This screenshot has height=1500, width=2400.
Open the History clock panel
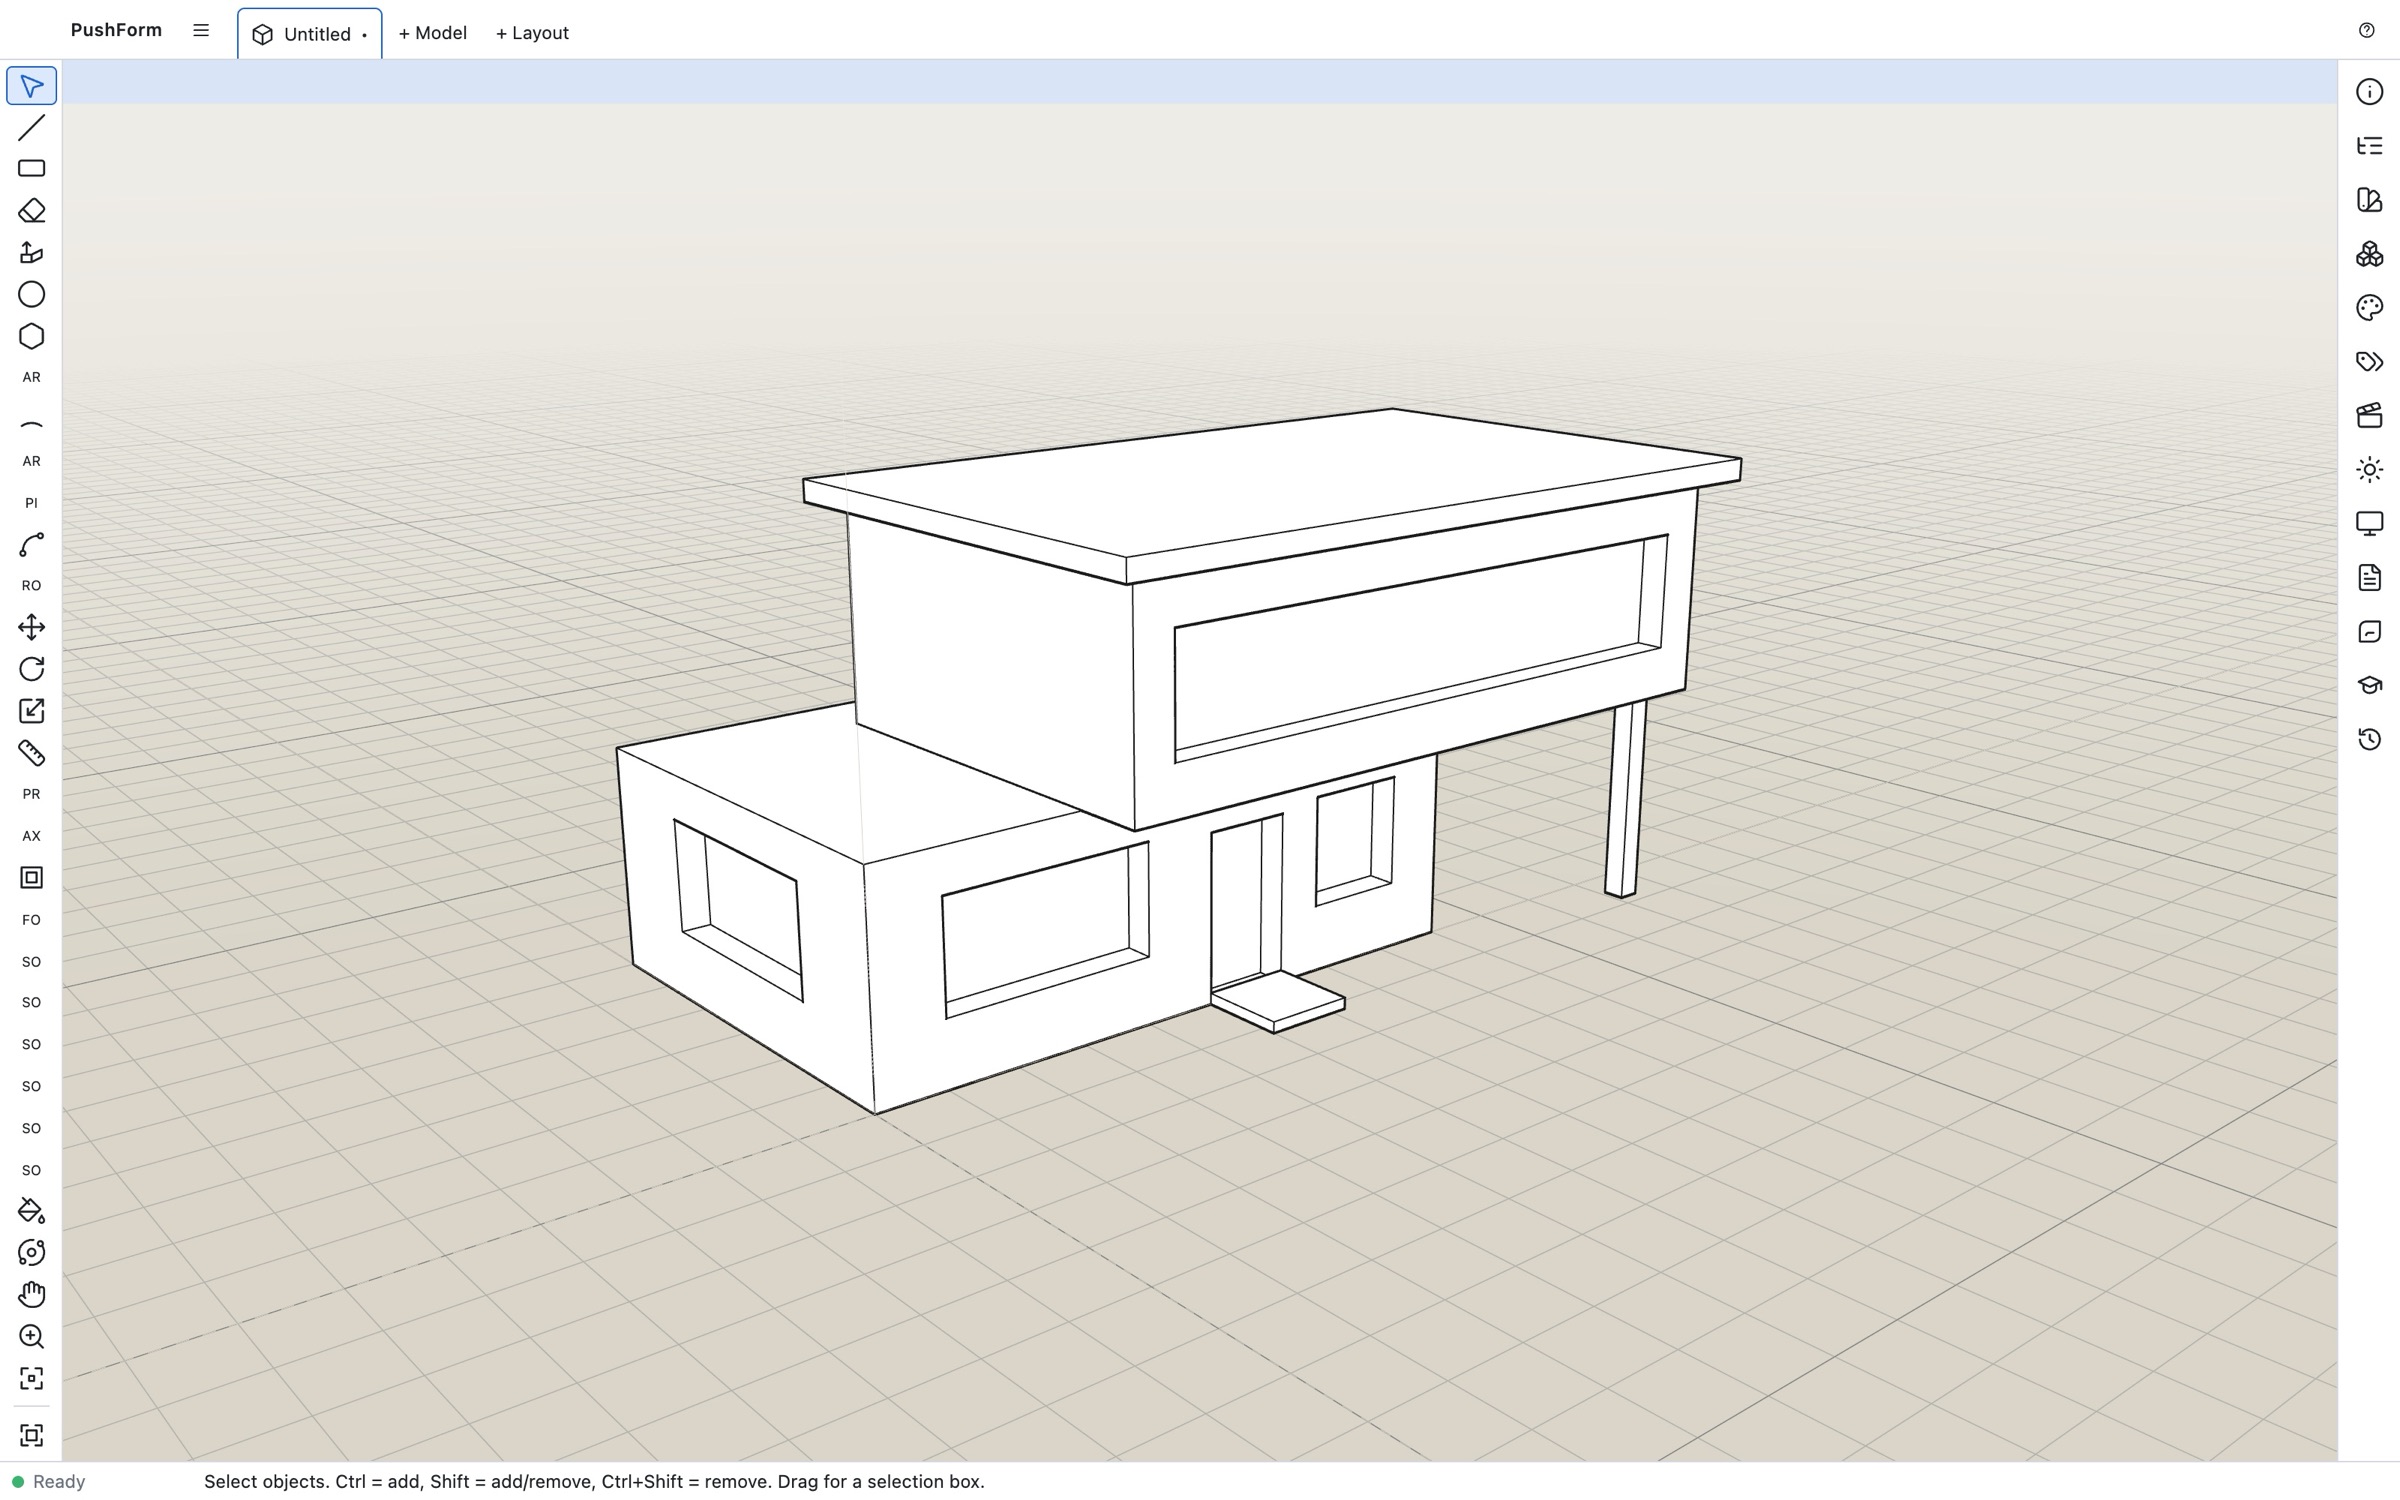(x=2369, y=740)
